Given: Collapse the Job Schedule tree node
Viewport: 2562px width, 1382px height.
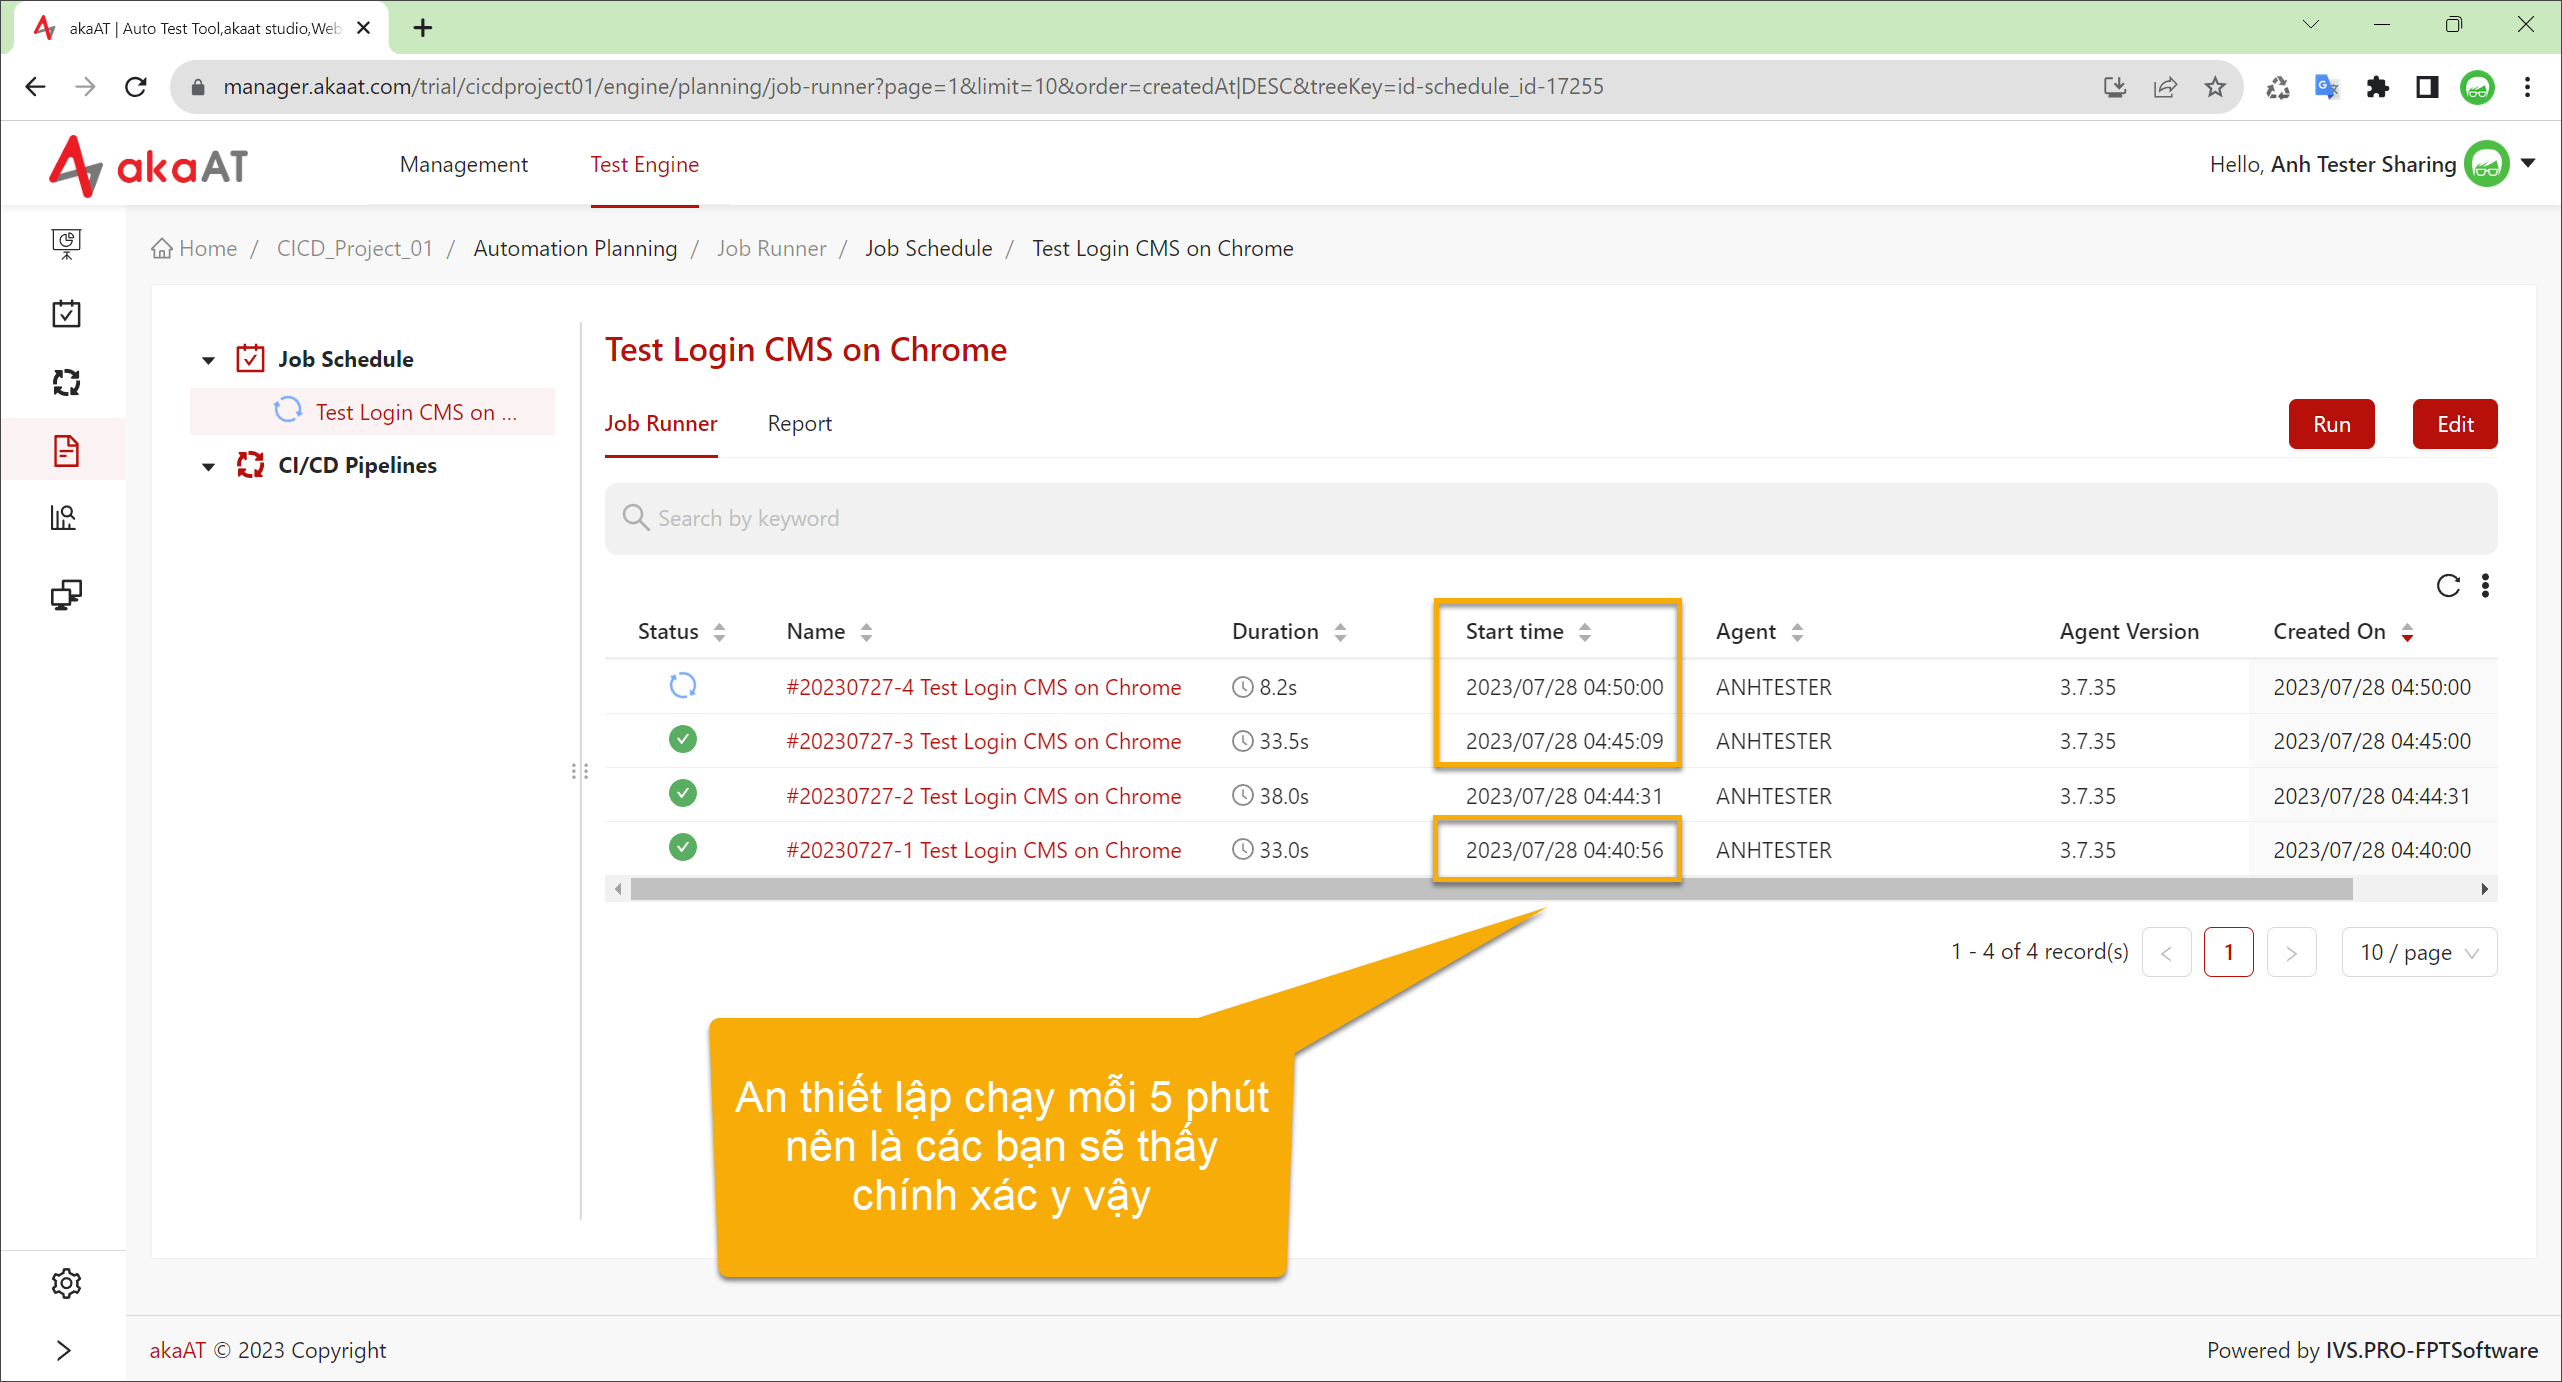Looking at the screenshot, I should pos(208,360).
